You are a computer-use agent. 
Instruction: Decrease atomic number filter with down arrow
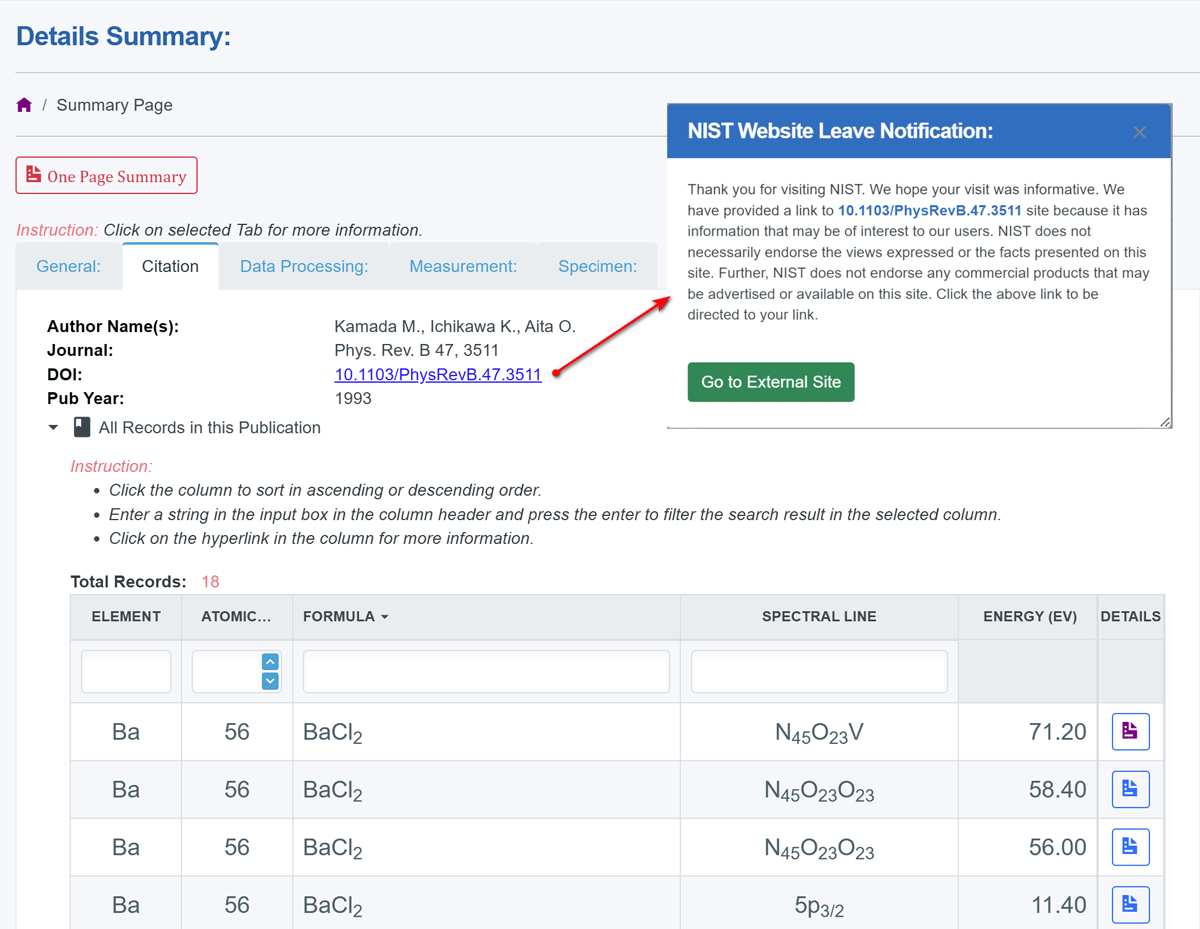point(270,681)
